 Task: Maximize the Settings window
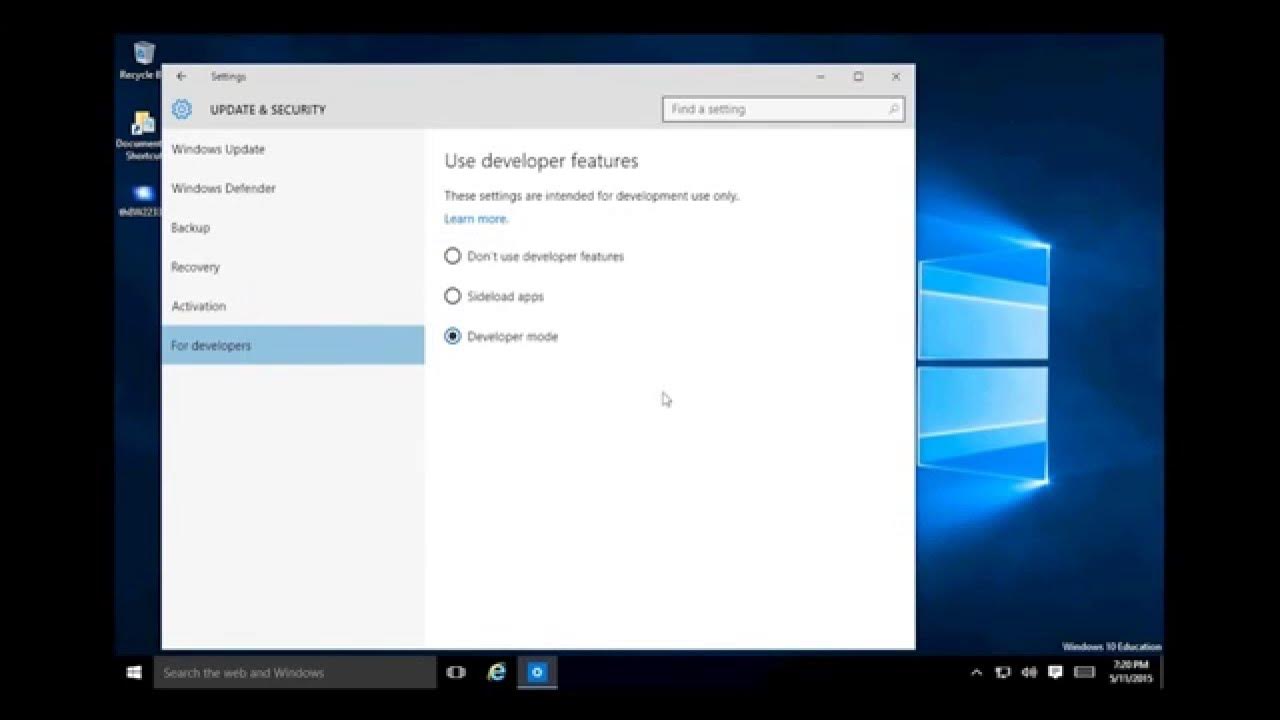pos(858,76)
